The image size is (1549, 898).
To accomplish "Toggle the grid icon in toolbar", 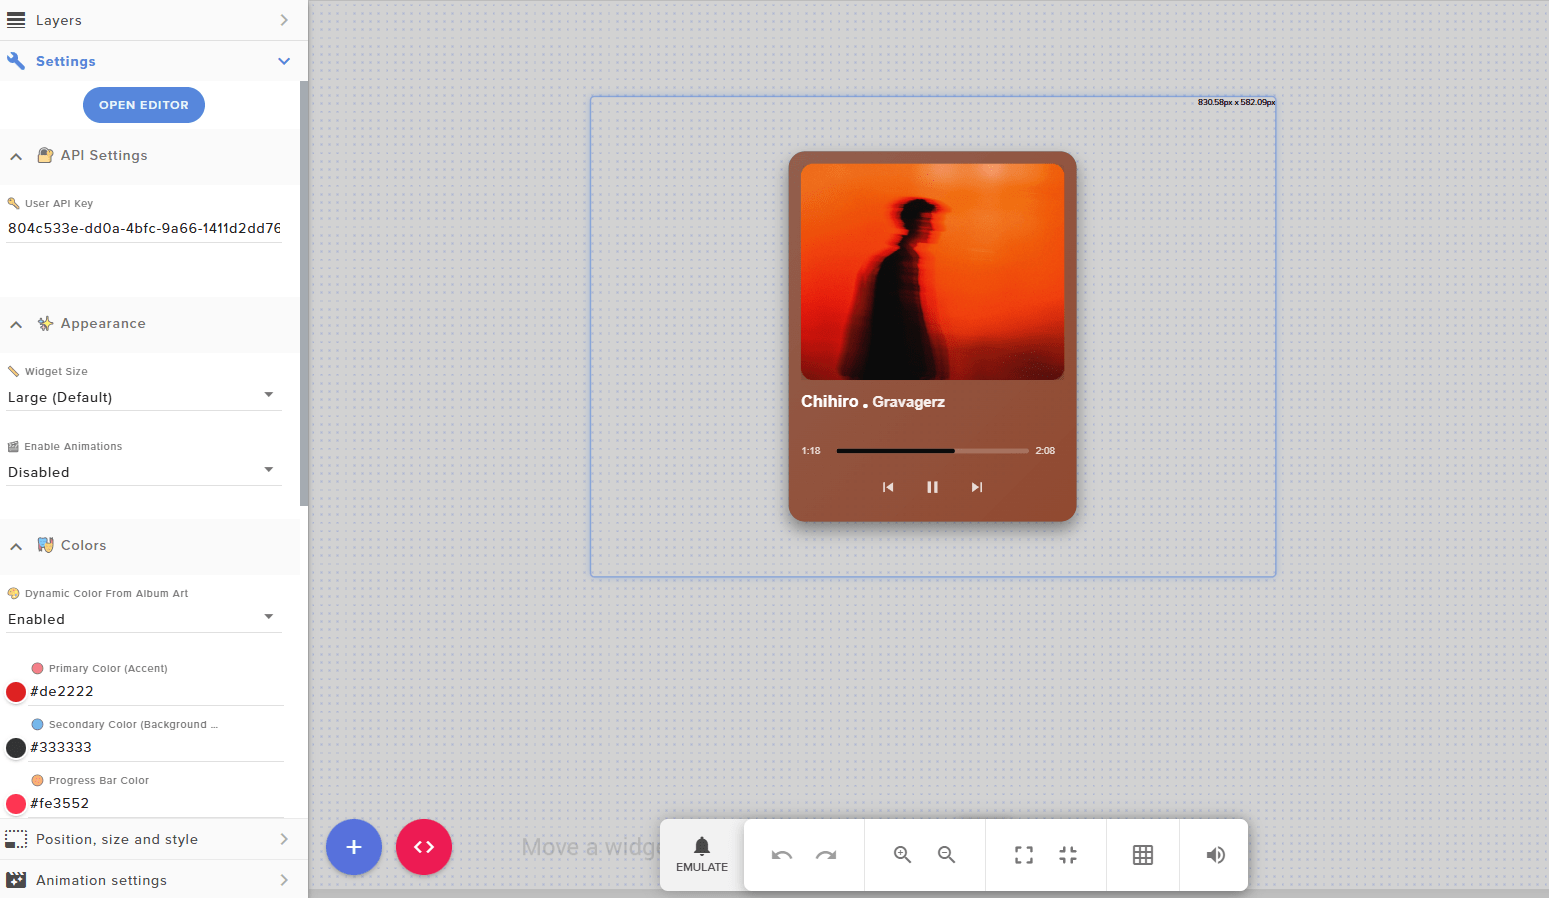I will pyautogui.click(x=1143, y=855).
